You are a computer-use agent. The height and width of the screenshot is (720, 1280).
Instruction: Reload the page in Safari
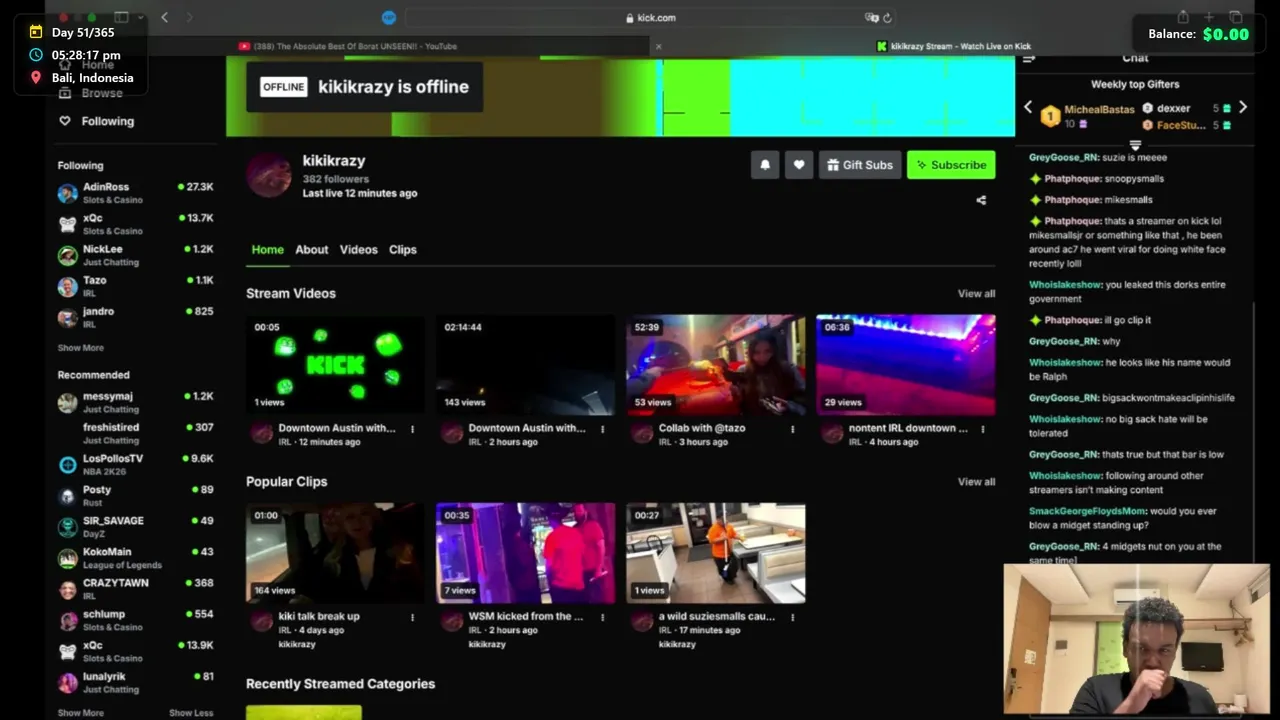tap(887, 18)
